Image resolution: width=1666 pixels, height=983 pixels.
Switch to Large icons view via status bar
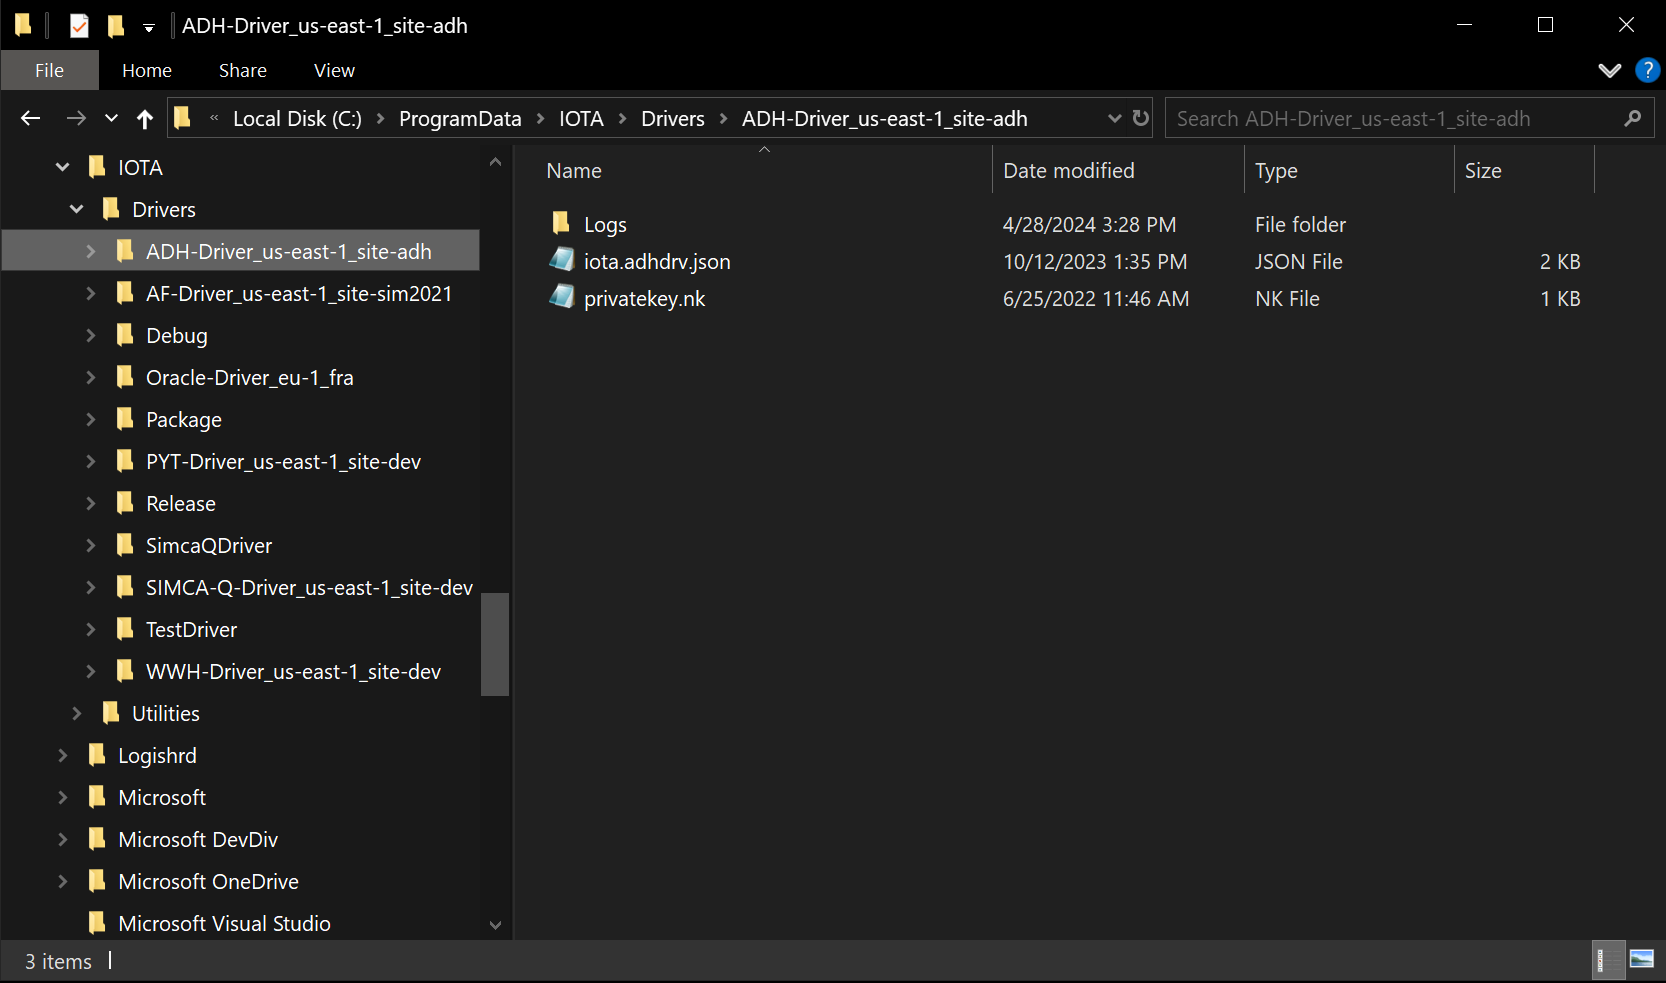click(x=1642, y=960)
